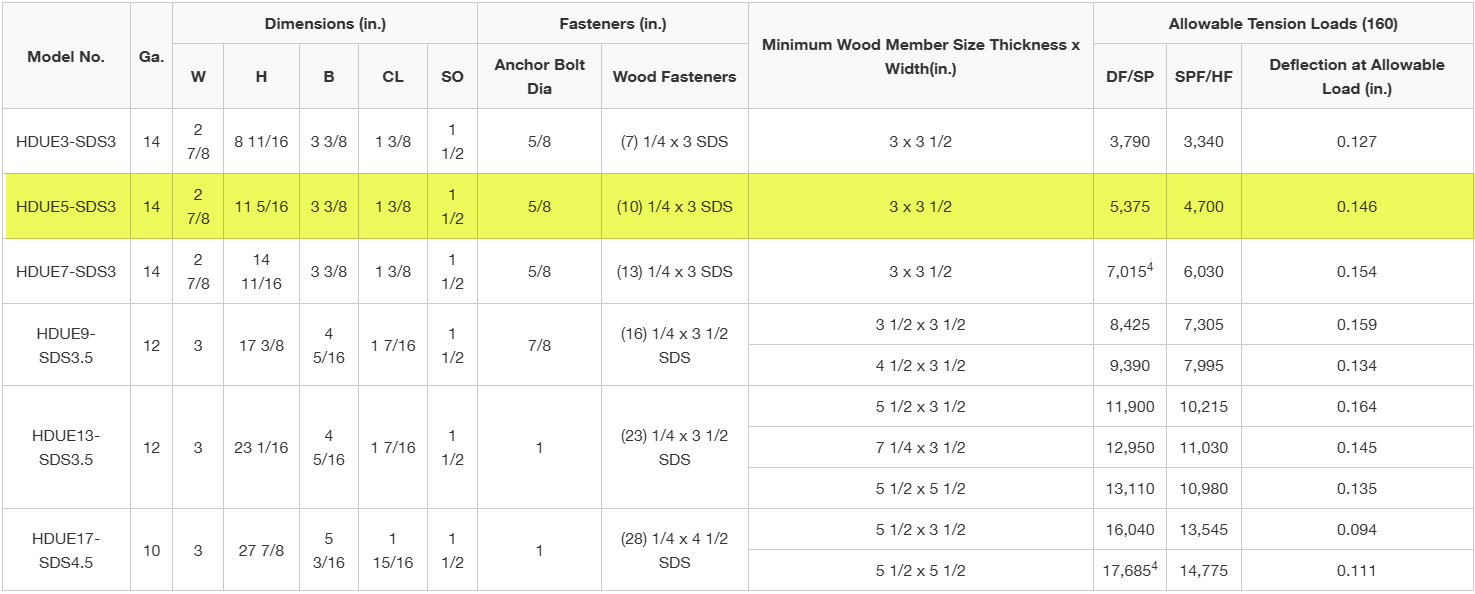Select the HDUE9-SDS3.5 model cell
Image resolution: width=1475 pixels, height=594 pixels.
click(x=66, y=345)
